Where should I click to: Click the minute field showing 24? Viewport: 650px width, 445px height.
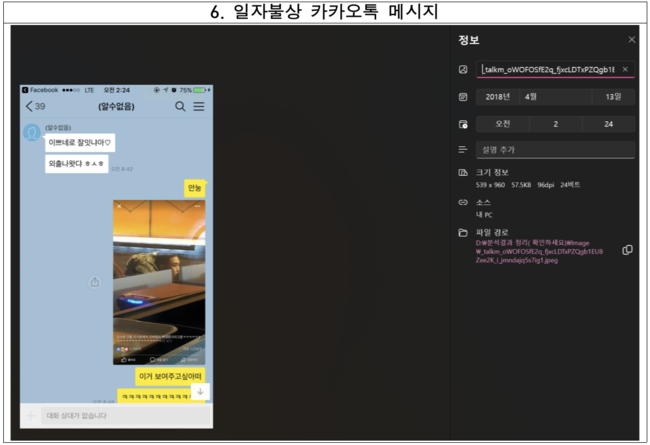(608, 124)
